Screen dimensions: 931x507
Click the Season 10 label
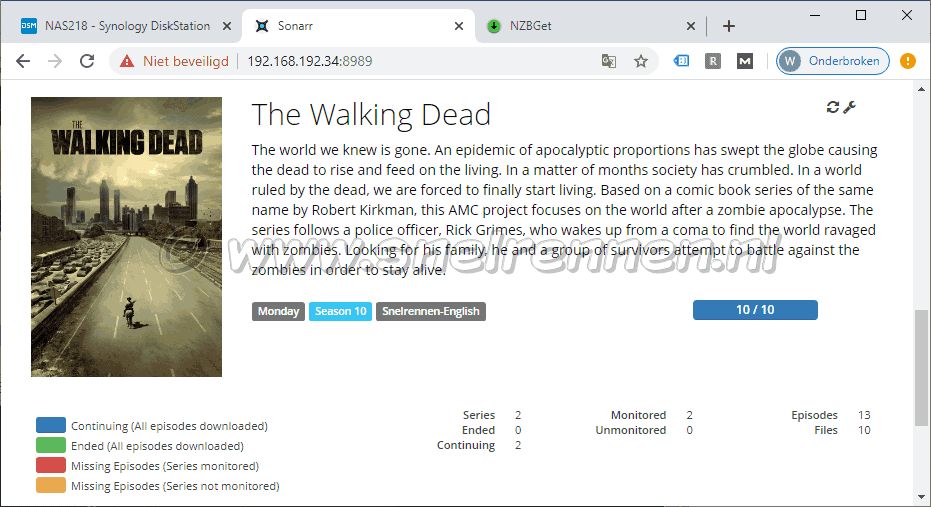pos(340,311)
